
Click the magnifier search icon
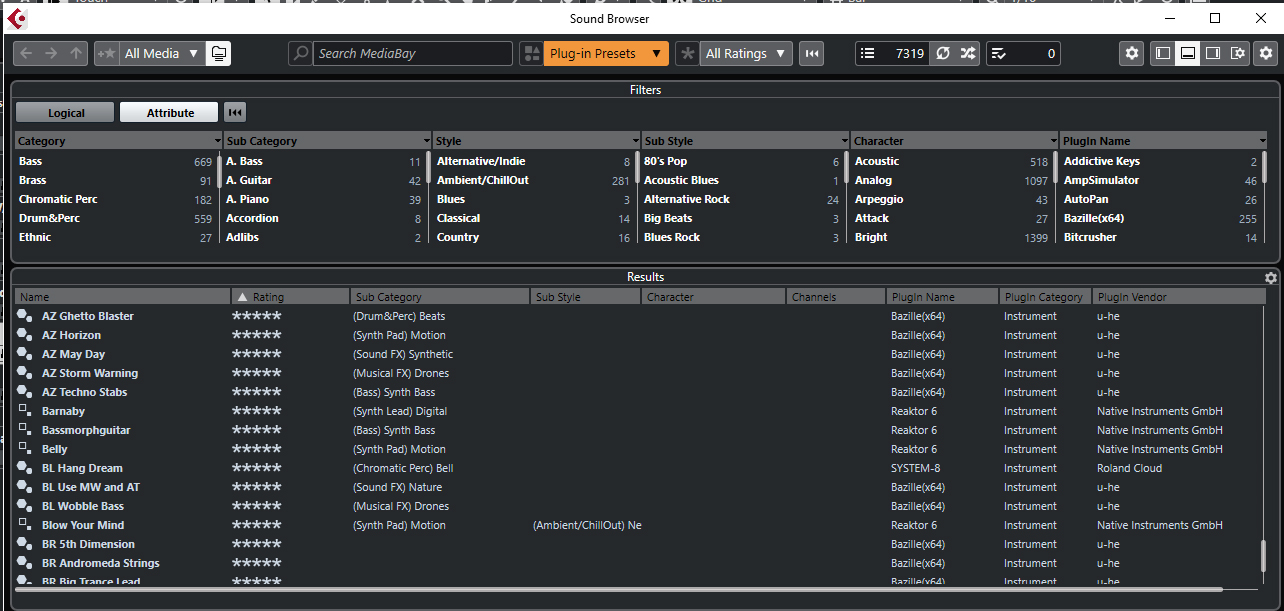[300, 53]
